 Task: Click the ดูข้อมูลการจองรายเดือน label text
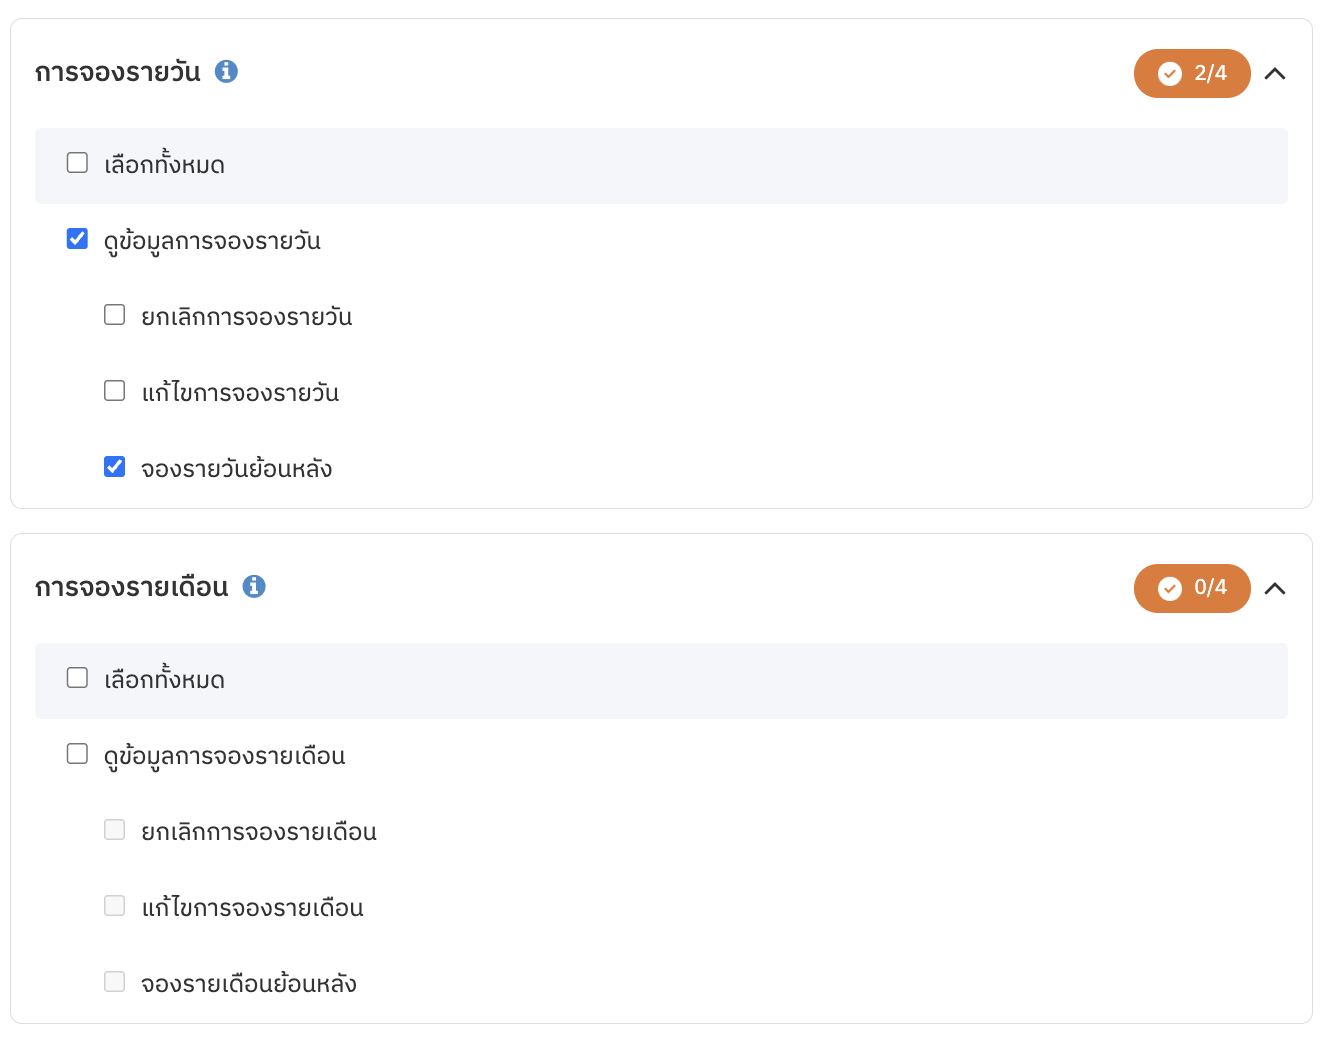click(x=225, y=756)
